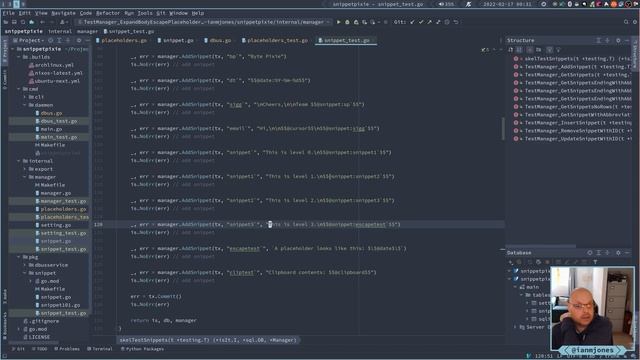Toggle sort alphabetically in Structure panel
This screenshot has width=640, height=360.
pyautogui.click(x=519, y=50)
